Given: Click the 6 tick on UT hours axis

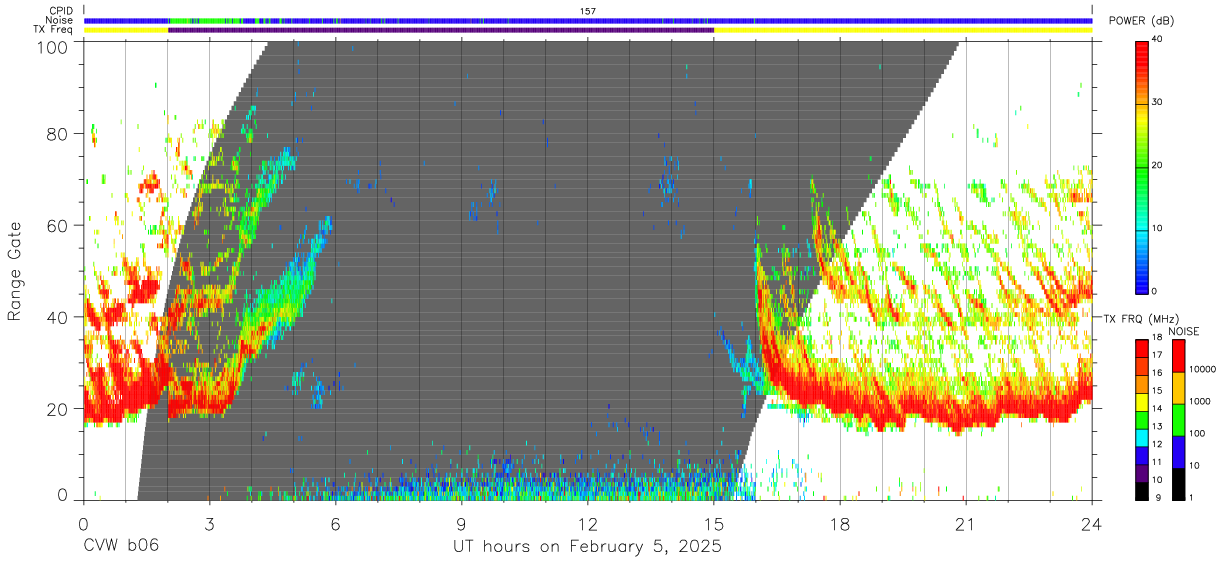Looking at the screenshot, I should [x=335, y=523].
